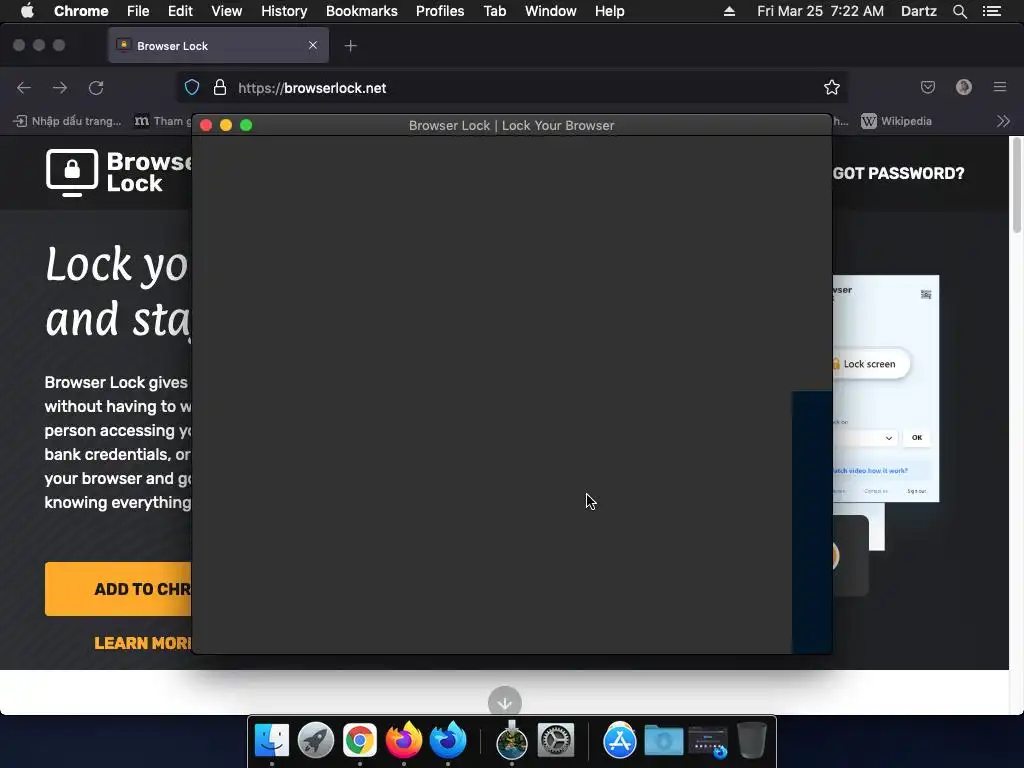
Task: Open the Window menu
Action: tap(551, 11)
